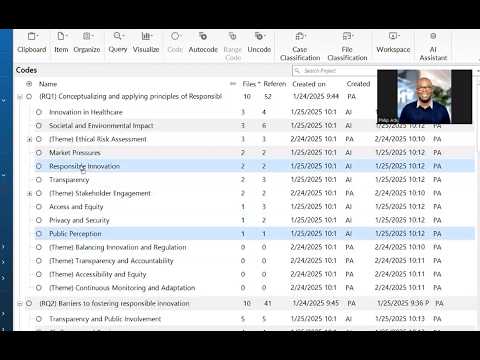Click the presenter webcam thumbnail

pyautogui.click(x=424, y=97)
